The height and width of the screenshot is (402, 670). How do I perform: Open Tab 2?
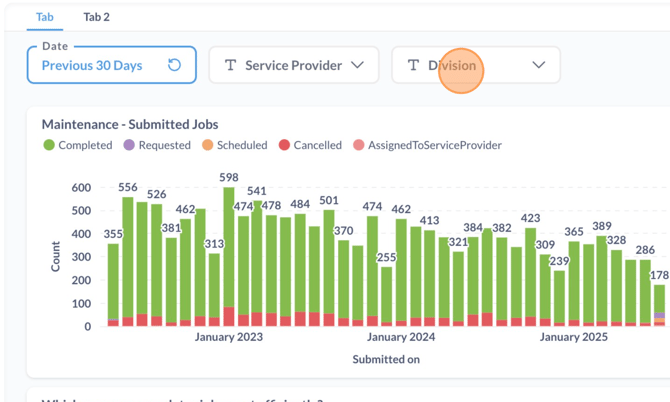97,17
